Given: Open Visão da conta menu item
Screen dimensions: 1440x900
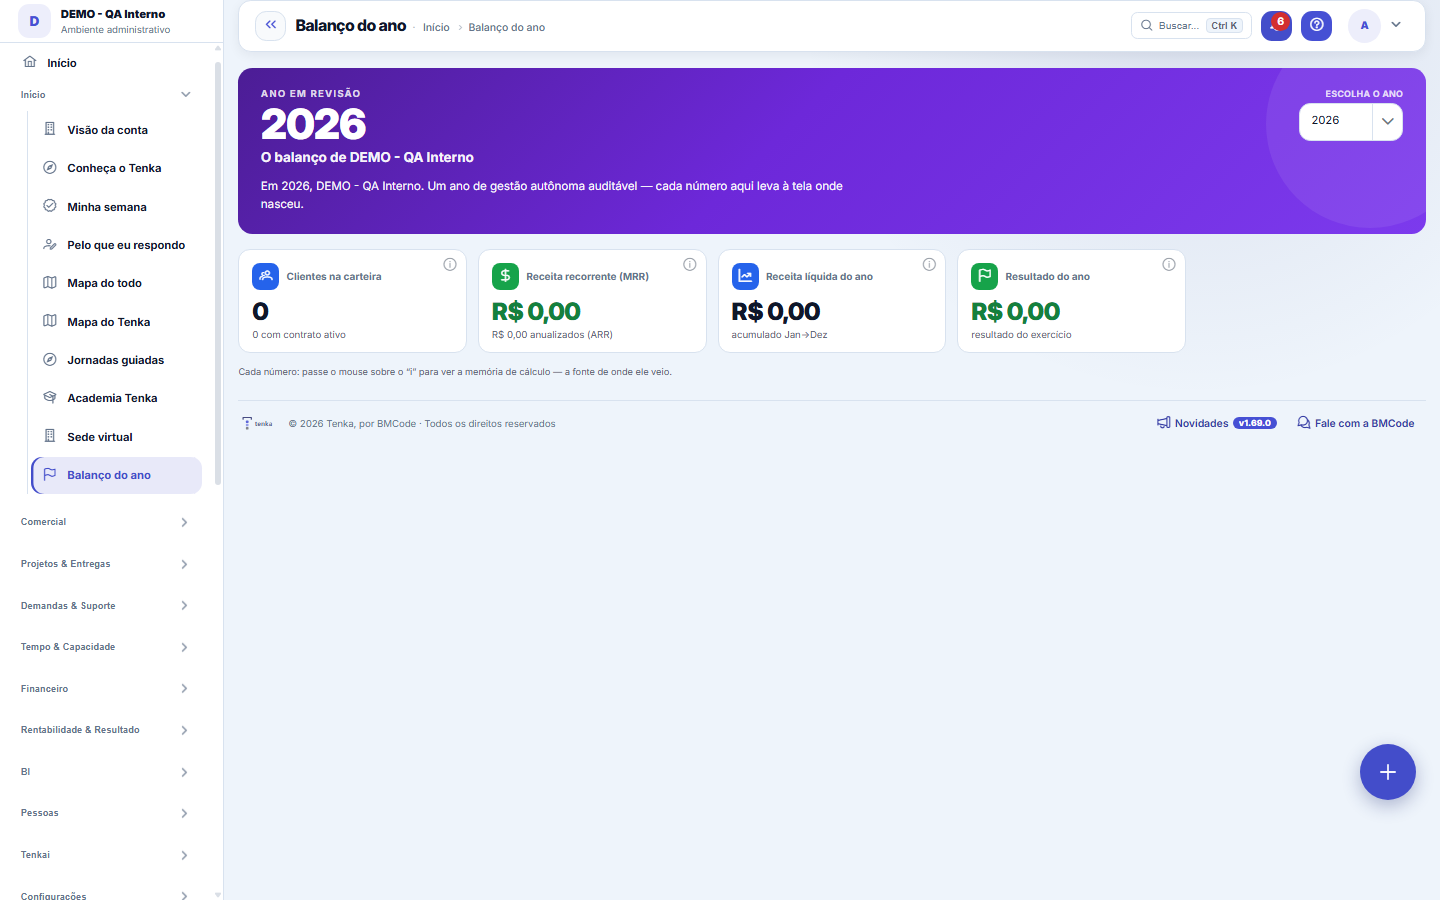Looking at the screenshot, I should point(116,130).
